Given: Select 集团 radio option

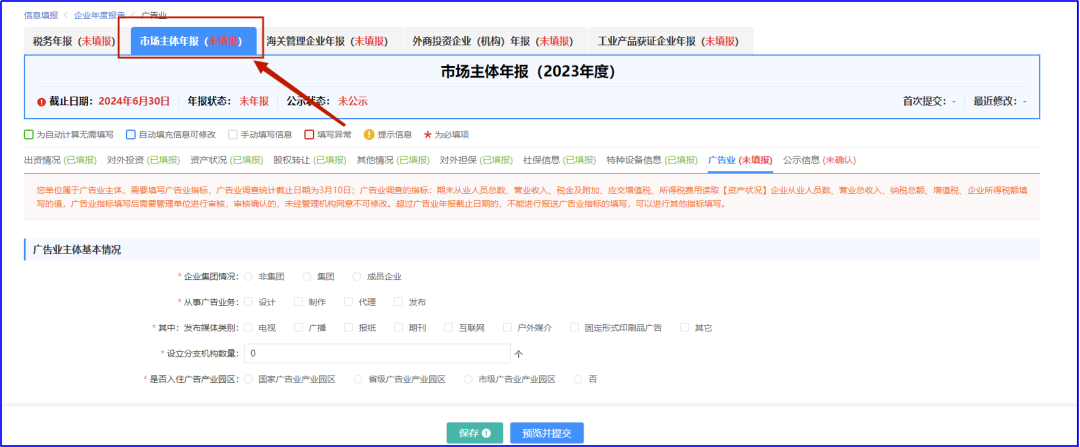Looking at the screenshot, I should click(x=307, y=276).
